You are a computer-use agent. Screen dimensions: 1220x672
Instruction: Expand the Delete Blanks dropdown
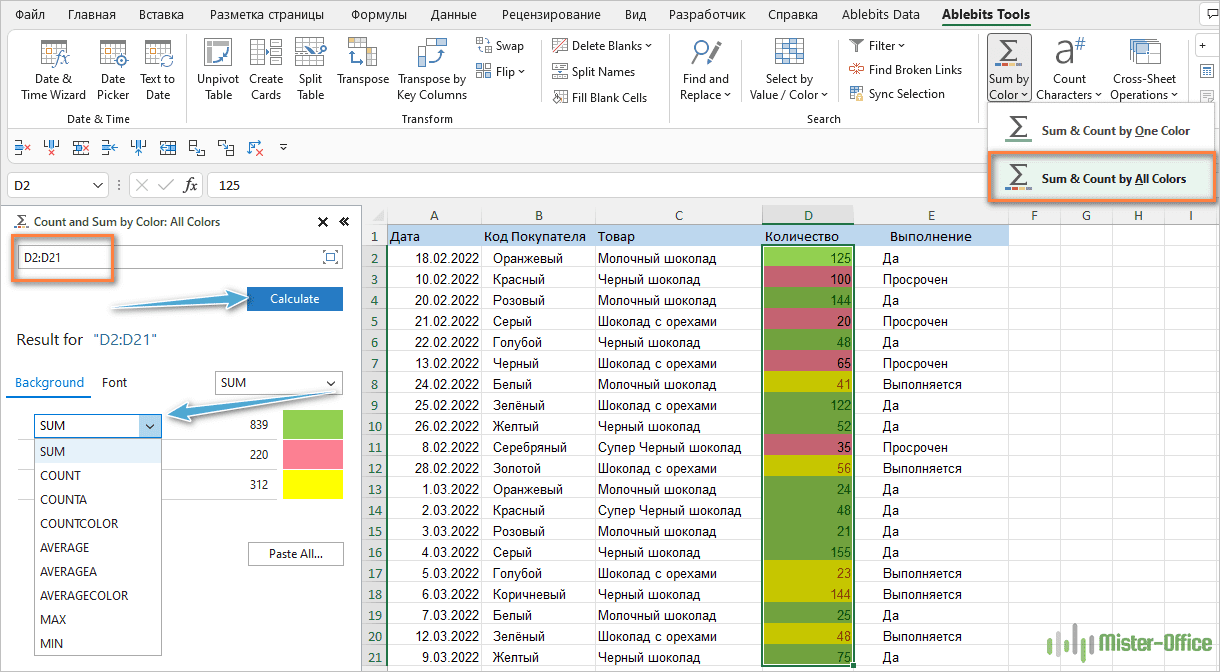point(601,46)
